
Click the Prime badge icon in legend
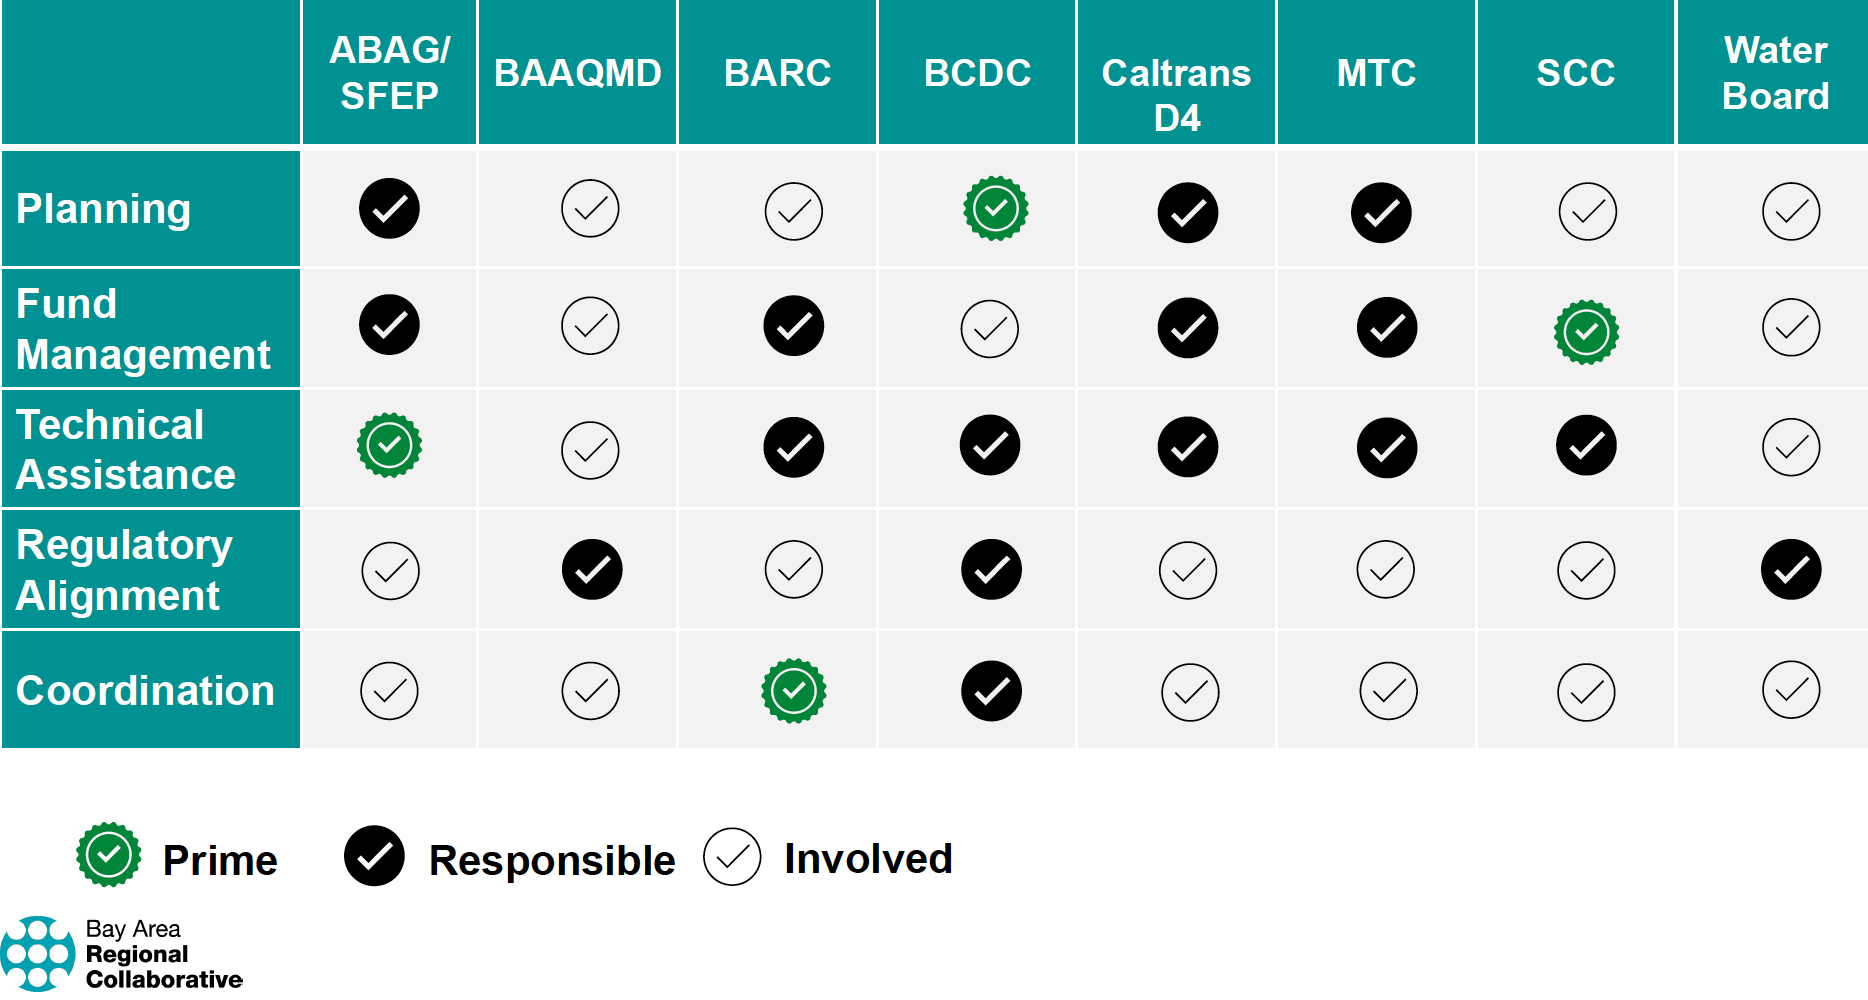[109, 855]
